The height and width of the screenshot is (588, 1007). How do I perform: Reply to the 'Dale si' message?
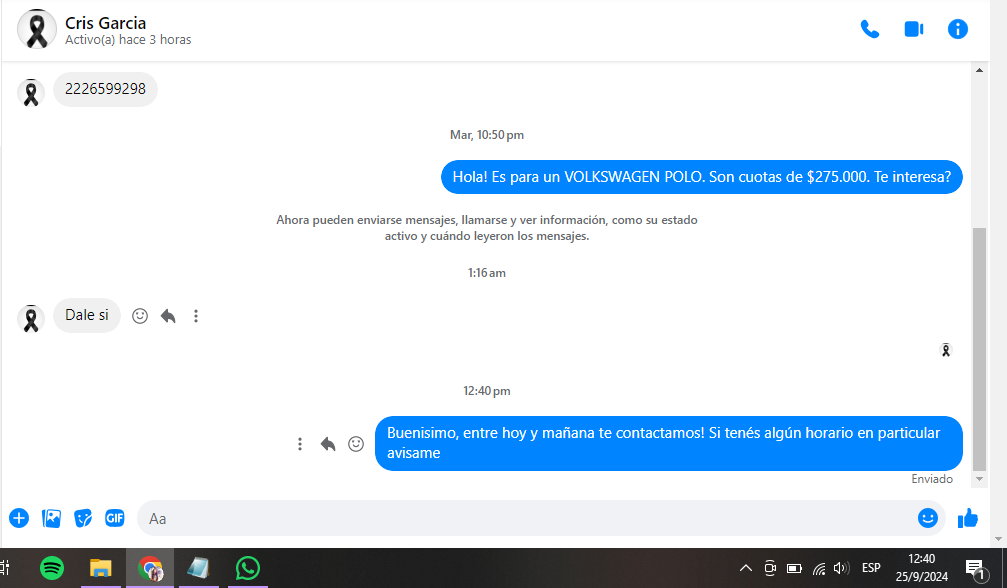pos(168,316)
